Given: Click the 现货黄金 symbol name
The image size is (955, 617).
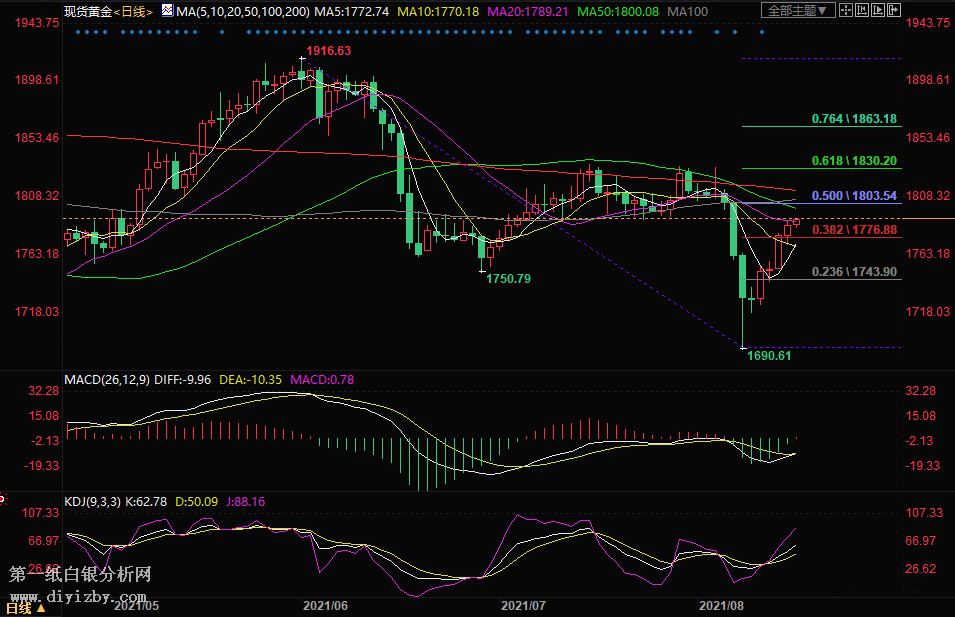Looking at the screenshot, I should (x=86, y=11).
